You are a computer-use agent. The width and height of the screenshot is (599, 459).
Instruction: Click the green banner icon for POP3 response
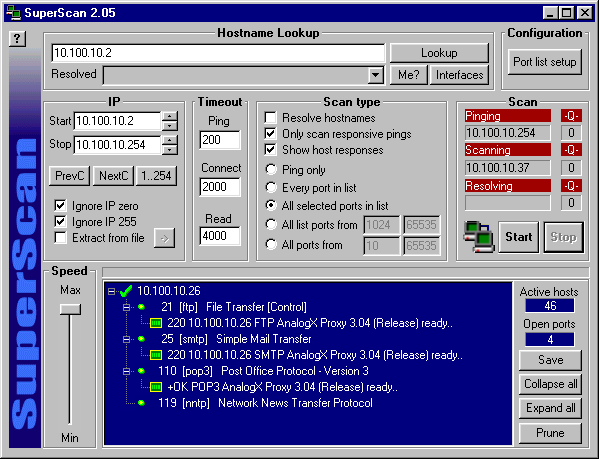pos(156,387)
